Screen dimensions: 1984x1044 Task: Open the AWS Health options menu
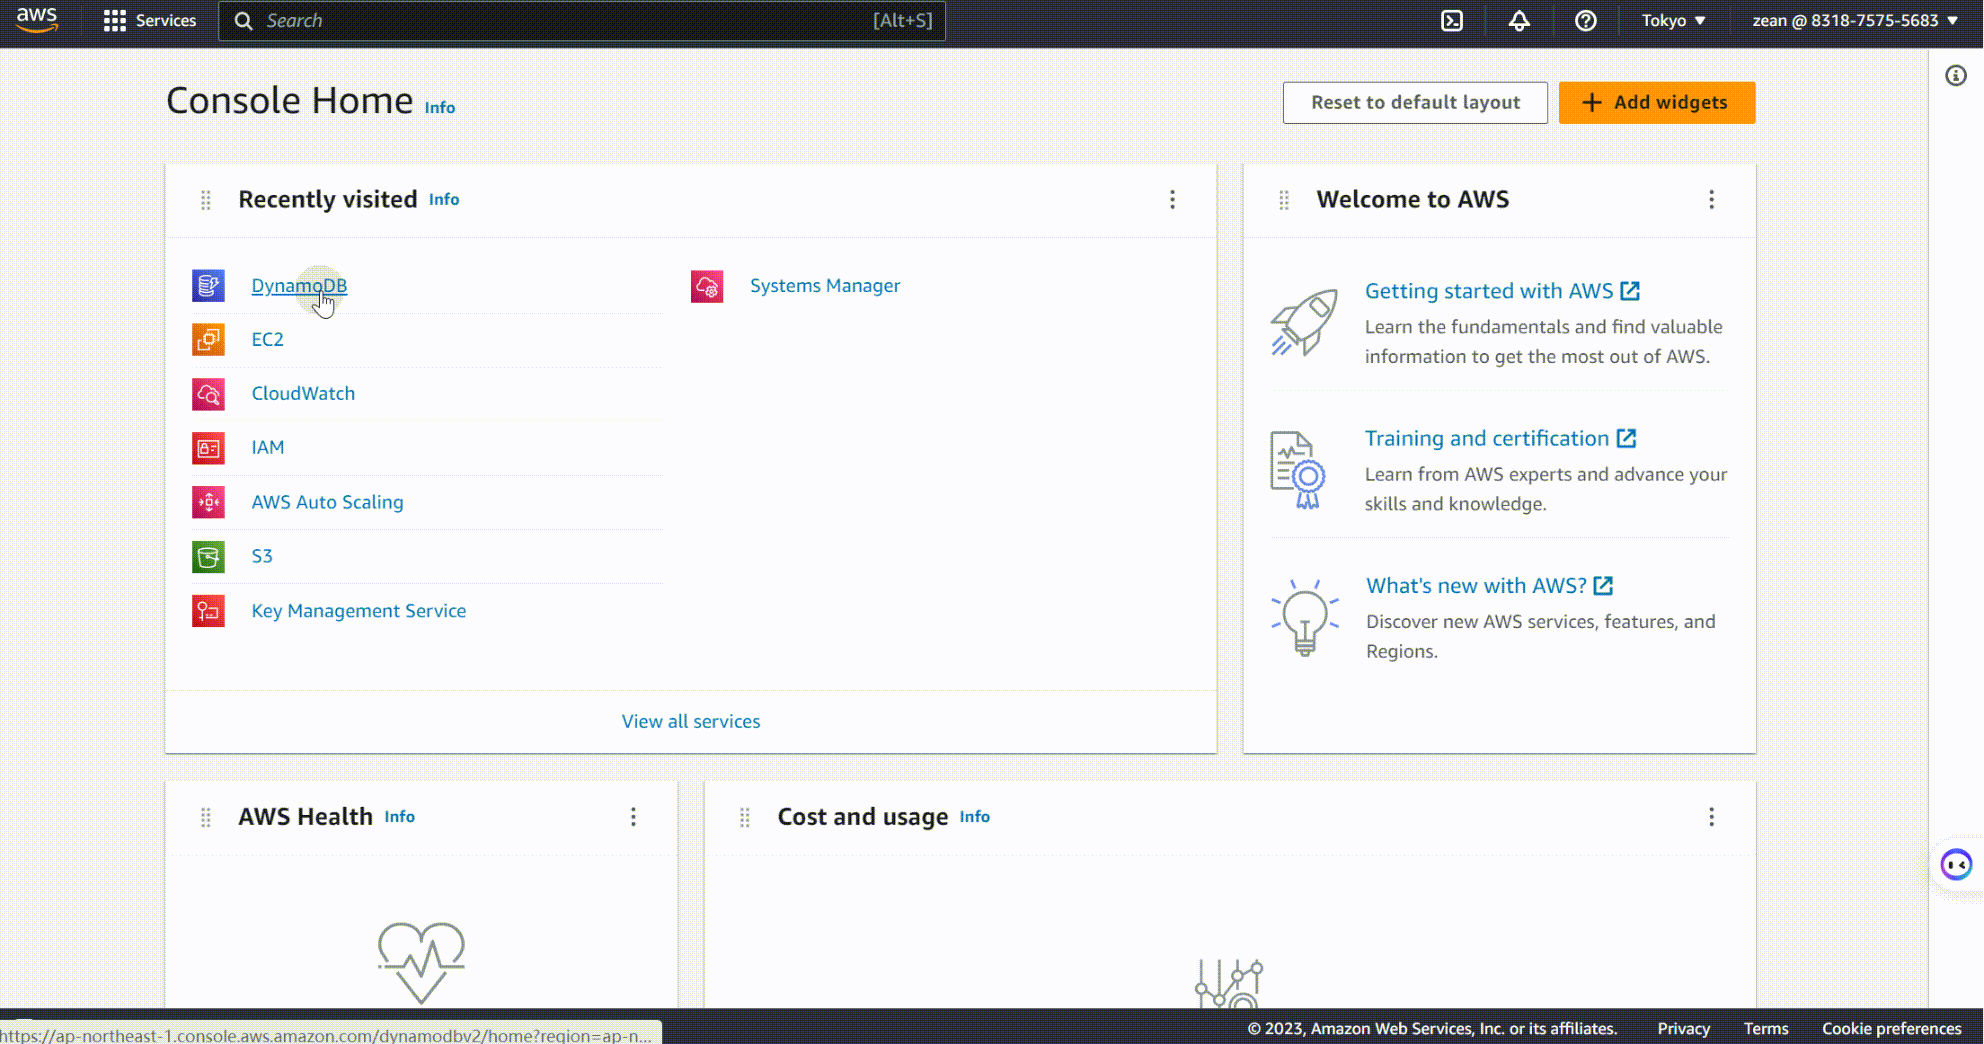633,818
